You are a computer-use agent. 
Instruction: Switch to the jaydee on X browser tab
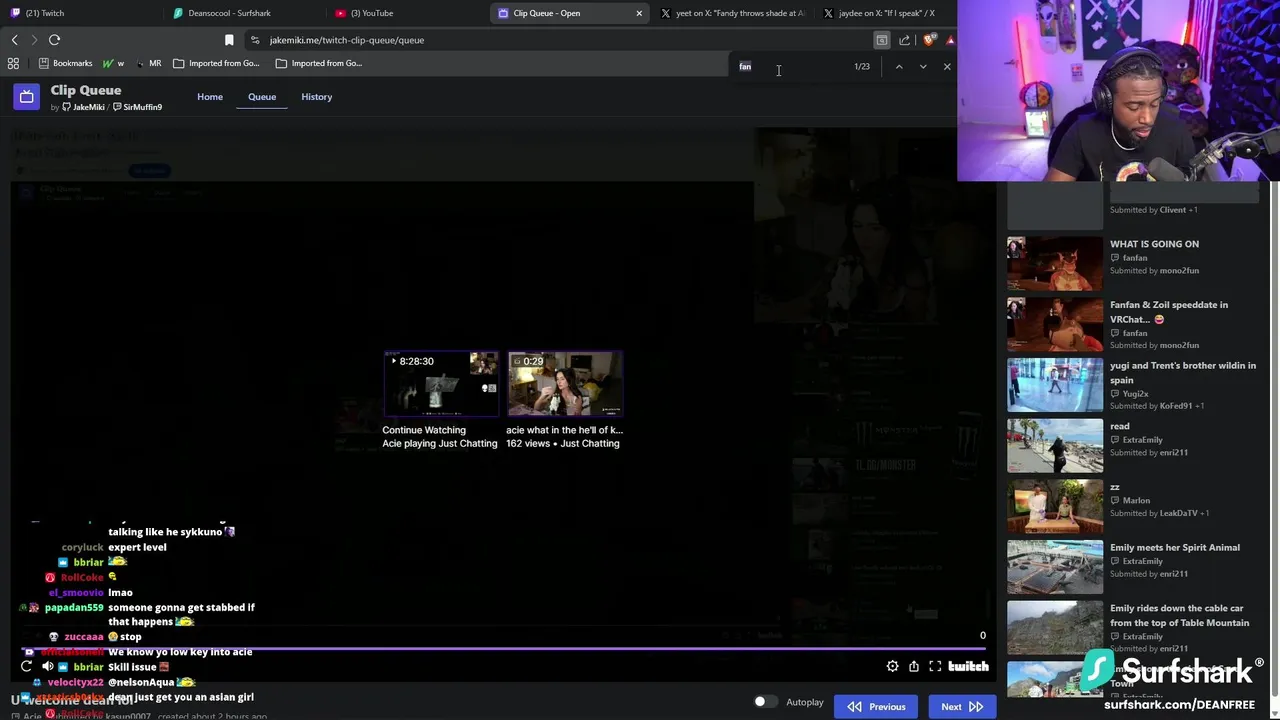coord(885,13)
